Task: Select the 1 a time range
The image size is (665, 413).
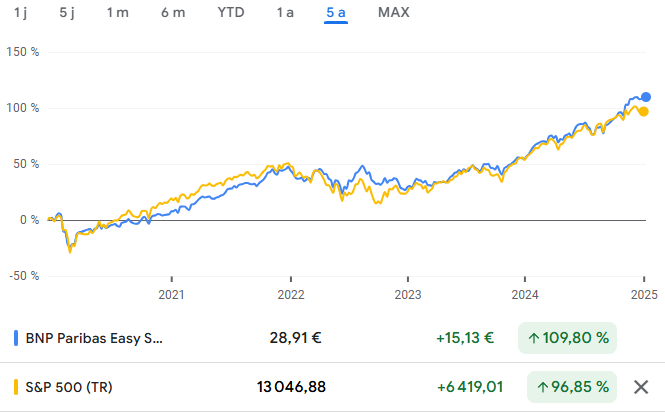Action: coord(285,13)
